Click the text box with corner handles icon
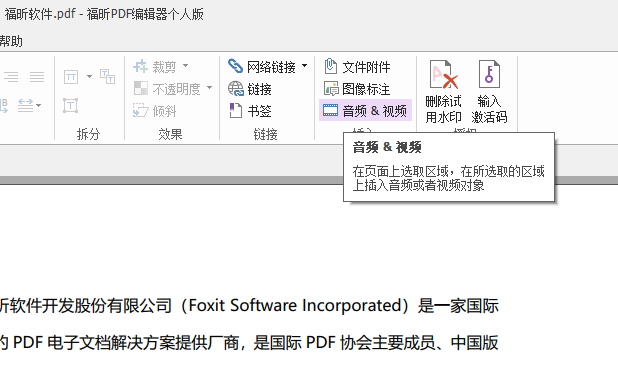618x368 pixels. 71,106
